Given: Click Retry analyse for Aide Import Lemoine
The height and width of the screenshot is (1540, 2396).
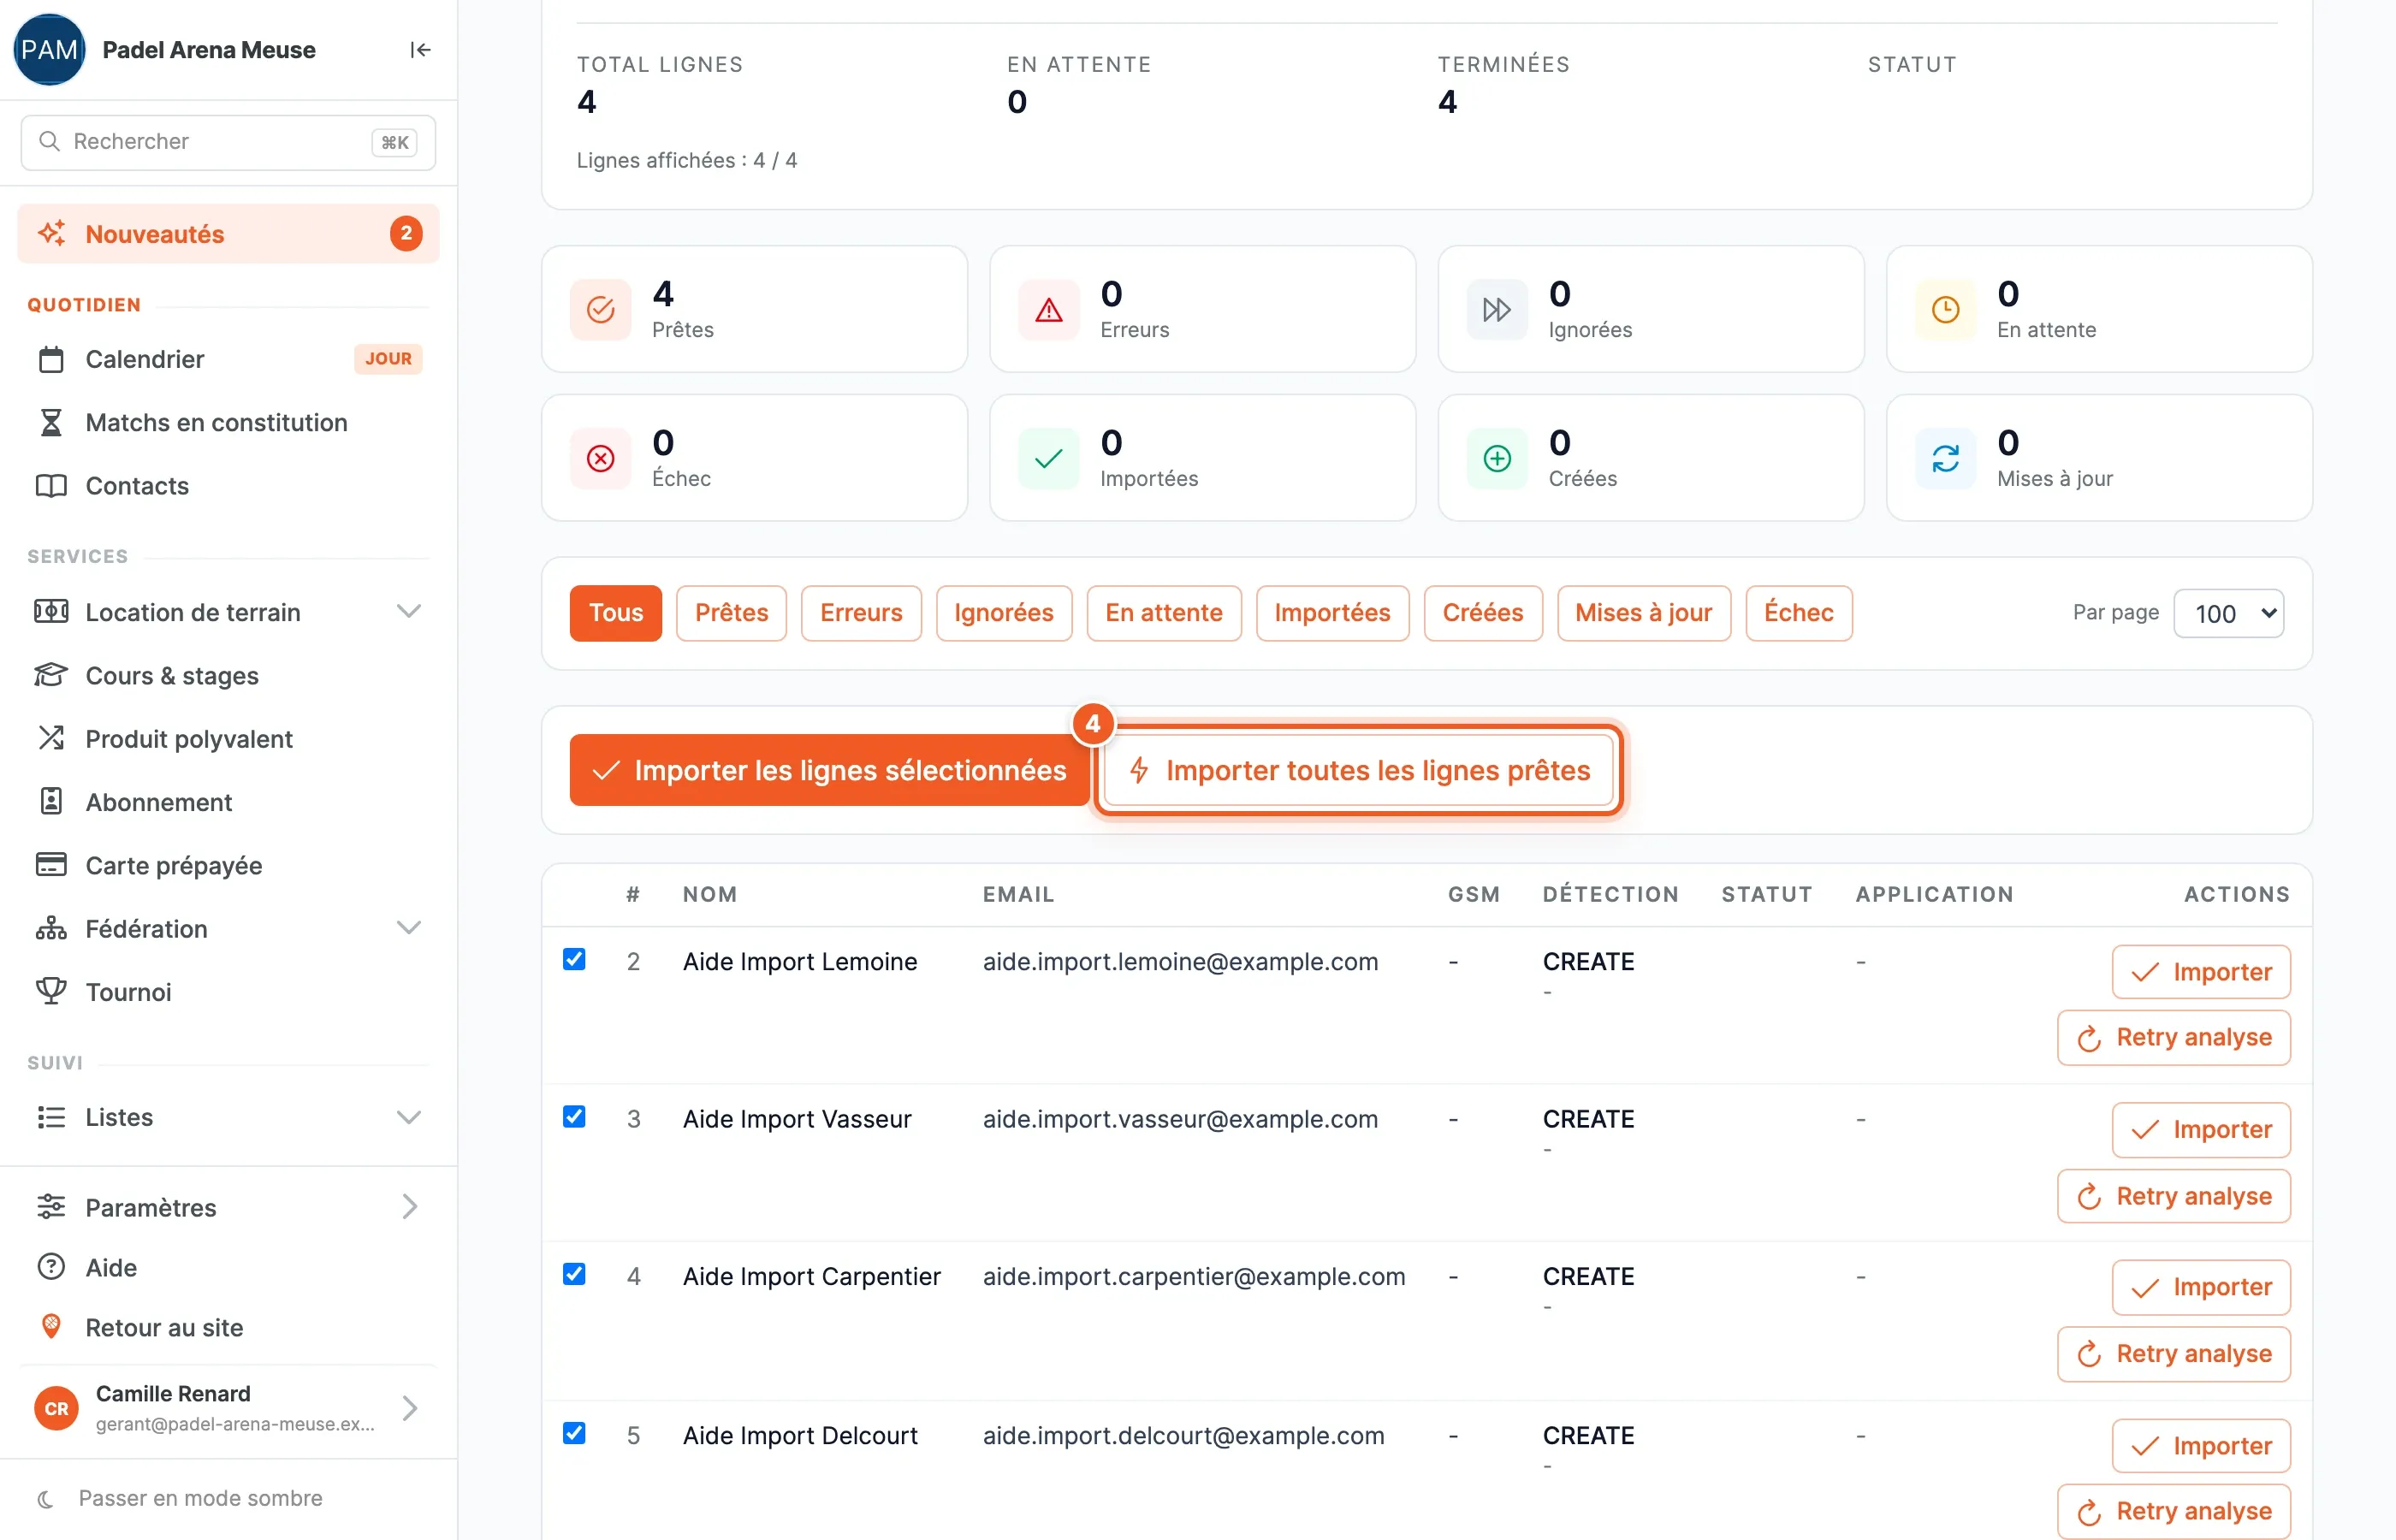Looking at the screenshot, I should coord(2174,1038).
